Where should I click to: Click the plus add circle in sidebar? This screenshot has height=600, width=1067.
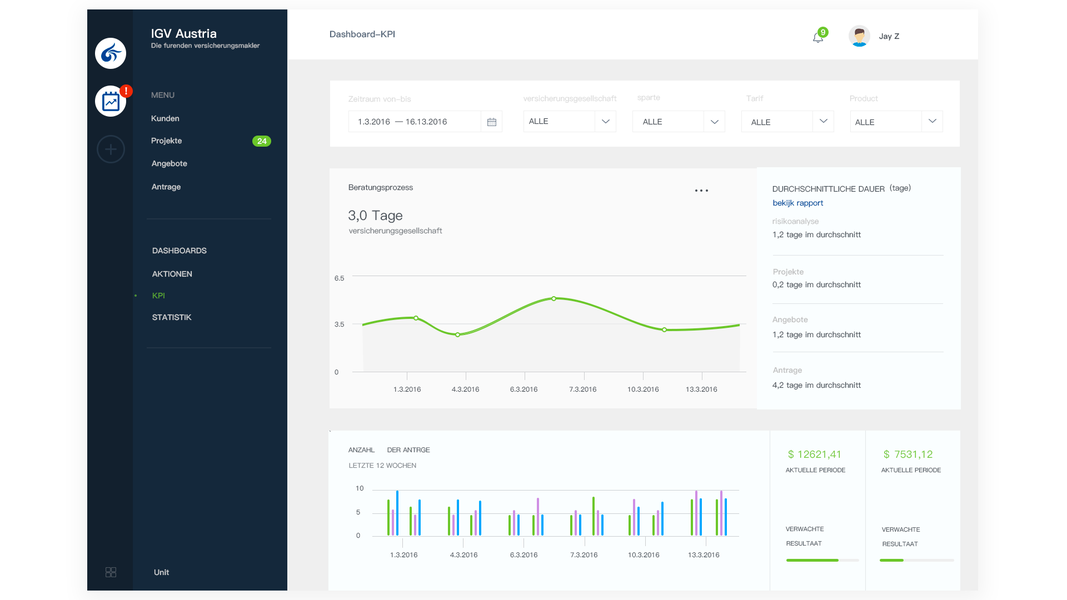[110, 149]
